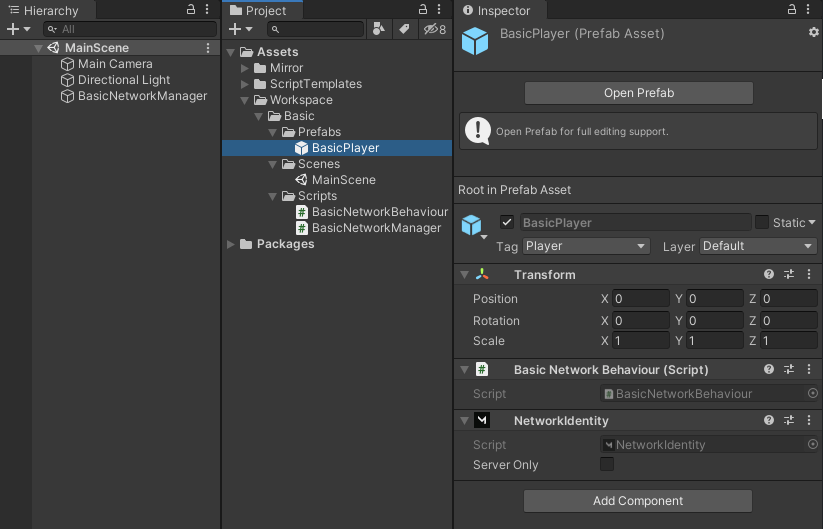The image size is (823, 529).
Task: Collapse the Basic folder arrow
Action: (259, 116)
